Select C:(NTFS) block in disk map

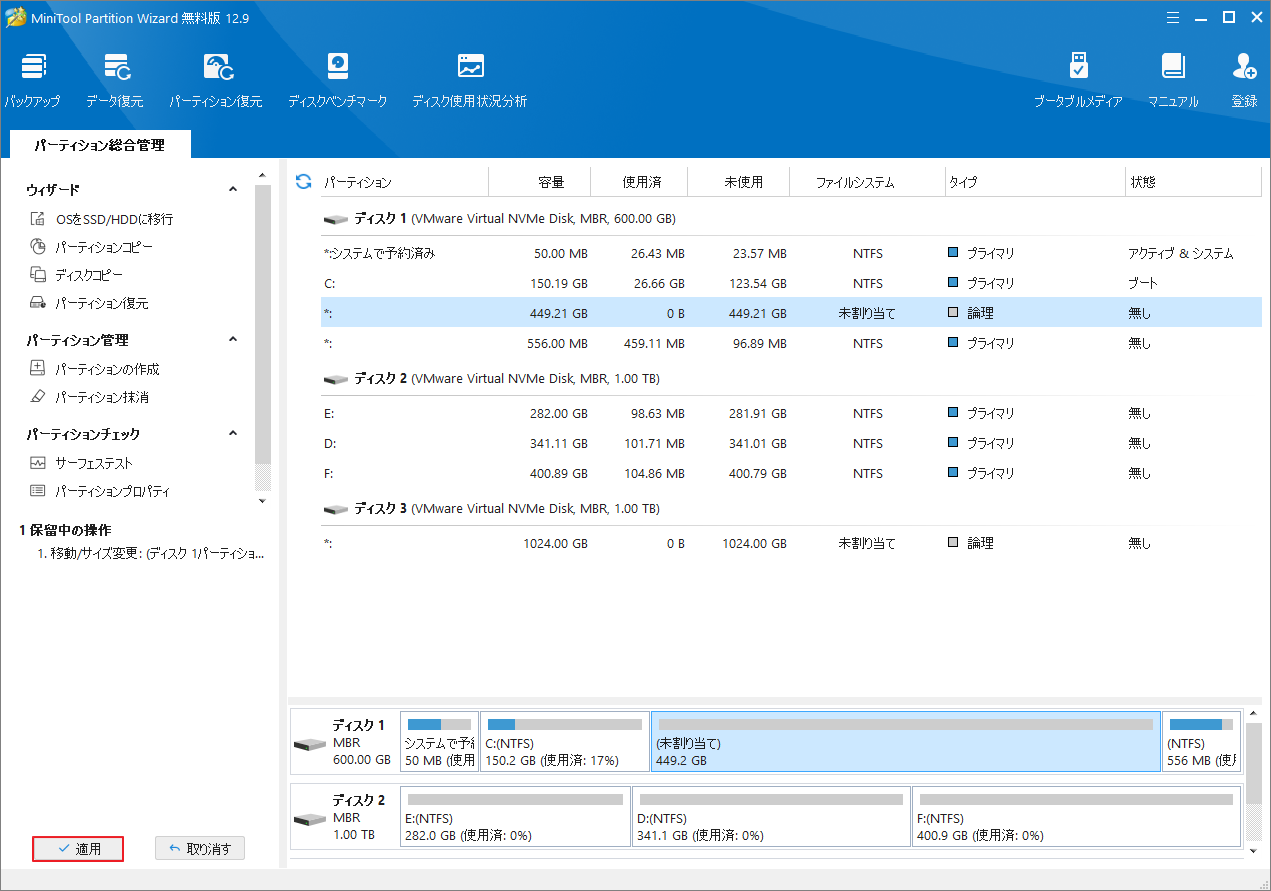pyautogui.click(x=565, y=741)
